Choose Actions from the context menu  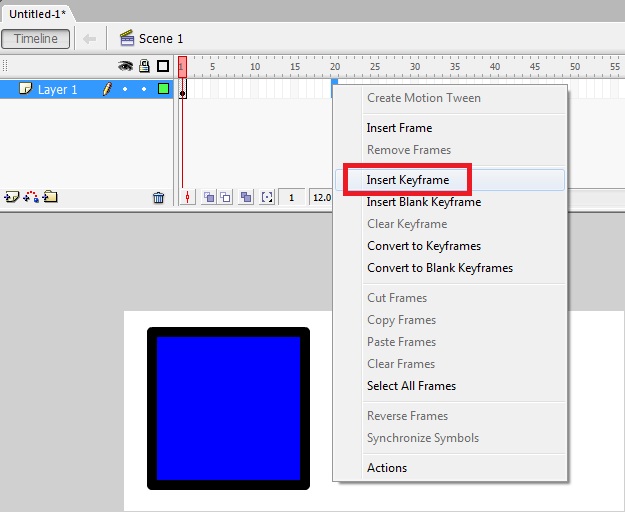(x=387, y=468)
